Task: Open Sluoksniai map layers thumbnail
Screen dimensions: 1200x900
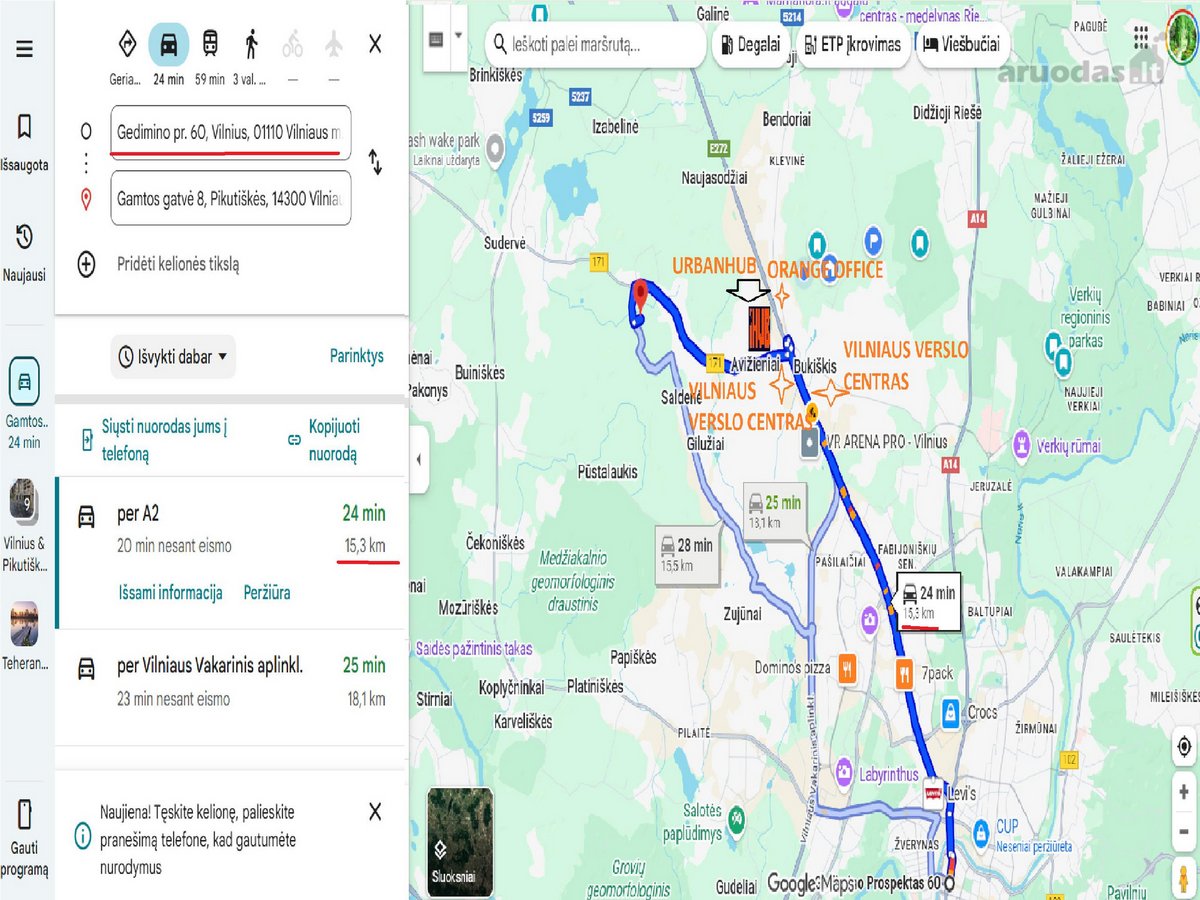Action: tap(460, 841)
